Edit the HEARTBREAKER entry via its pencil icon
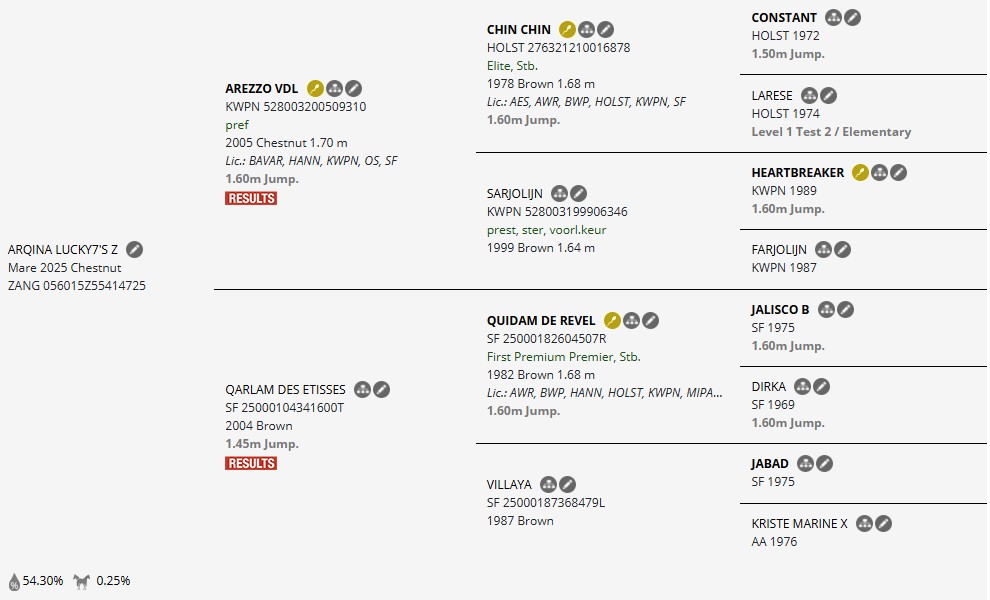The width and height of the screenshot is (990, 600). (x=899, y=173)
